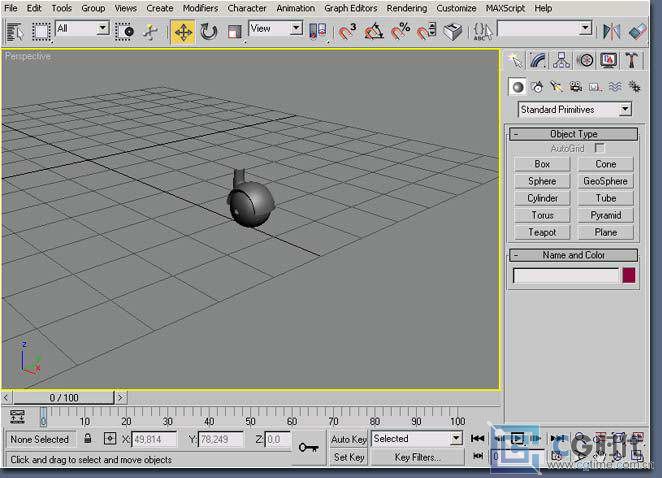The width and height of the screenshot is (662, 478).
Task: Open the Selected key filter dropdown
Action: (x=417, y=439)
